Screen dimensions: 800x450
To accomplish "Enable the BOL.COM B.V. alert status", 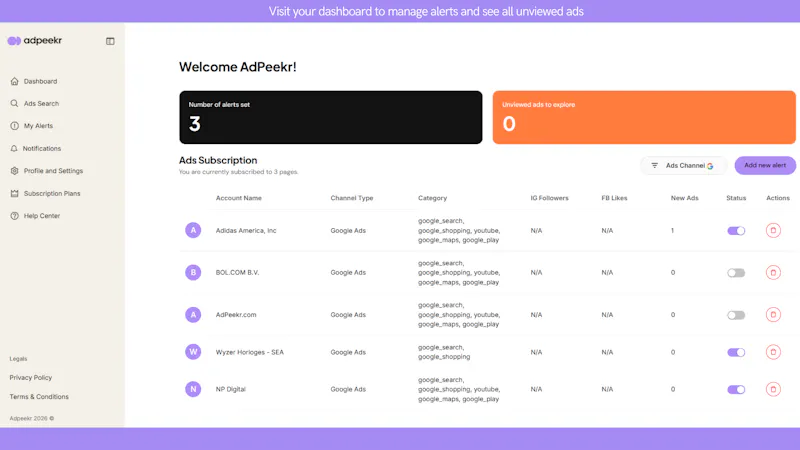I will (x=736, y=273).
